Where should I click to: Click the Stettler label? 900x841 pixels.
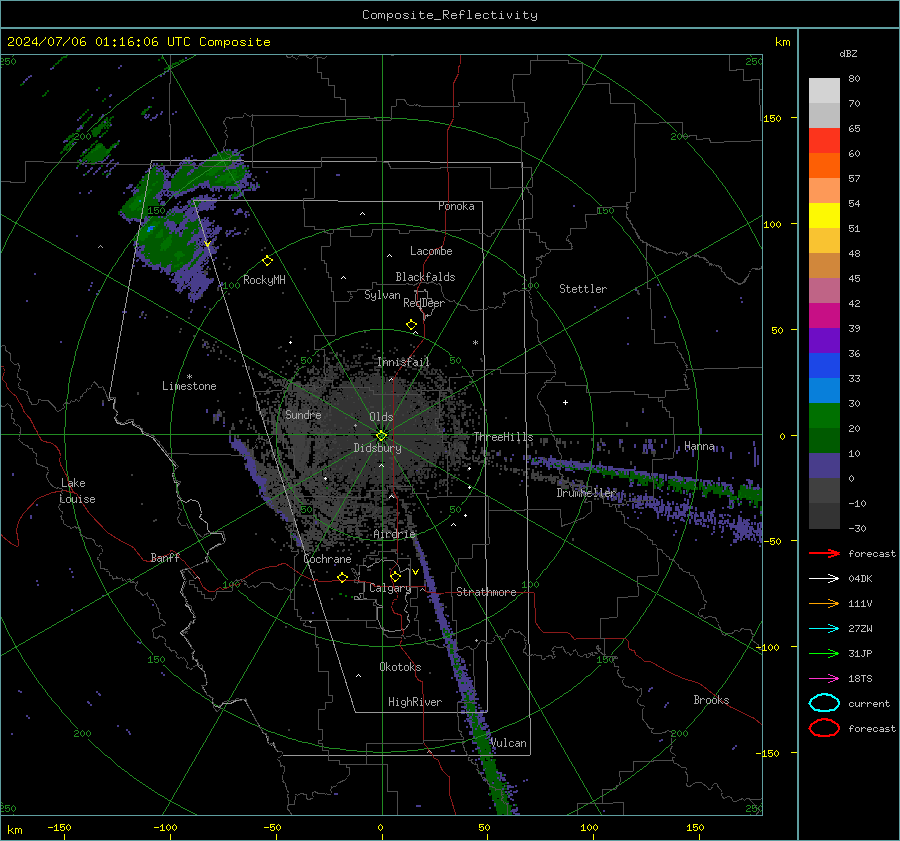[x=583, y=289]
